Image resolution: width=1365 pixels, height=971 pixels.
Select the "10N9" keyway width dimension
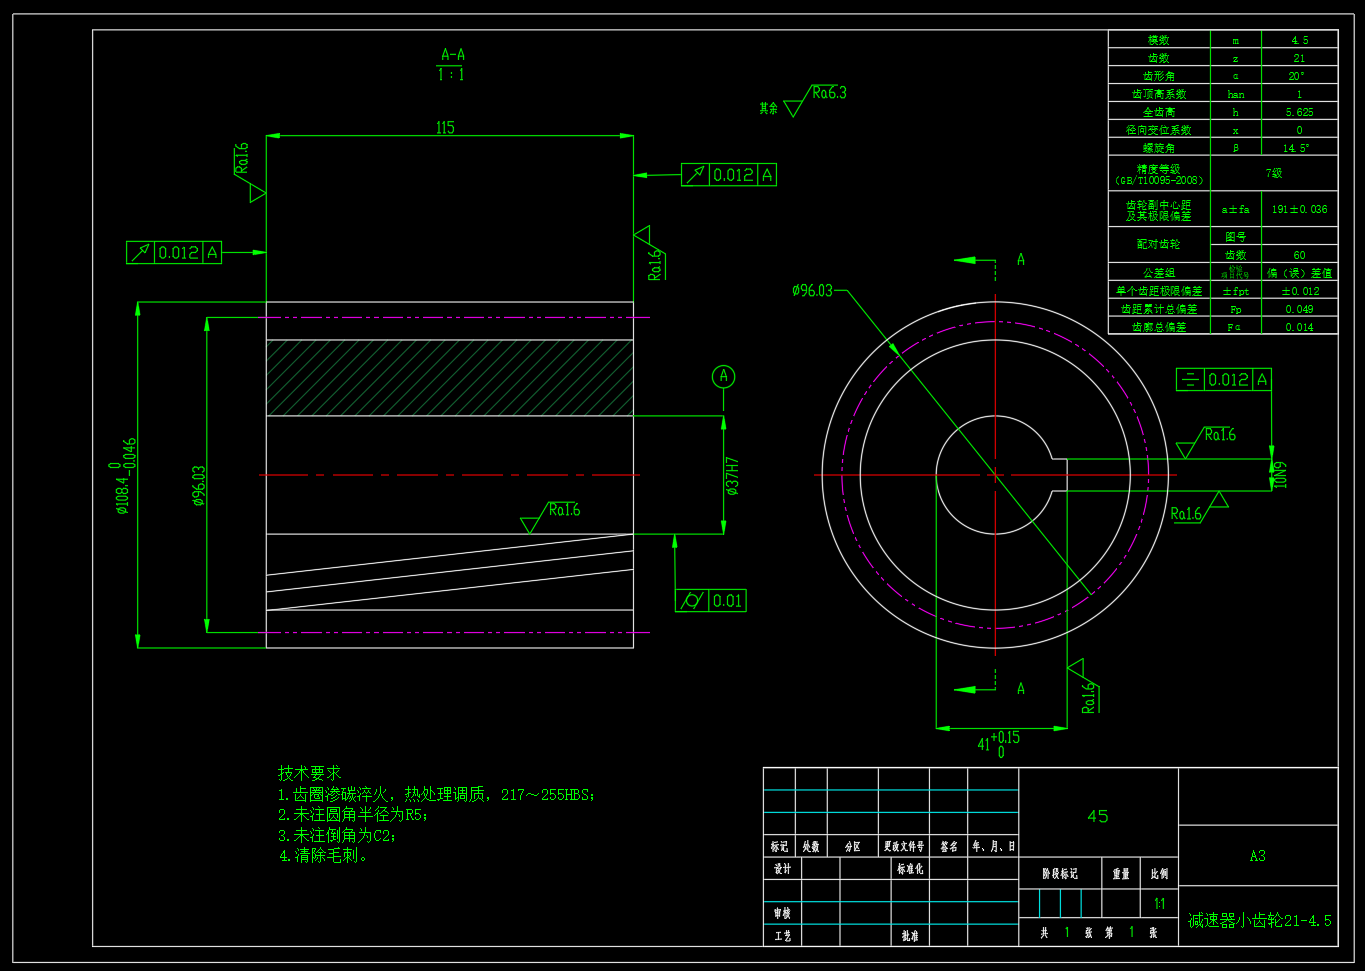1280,474
